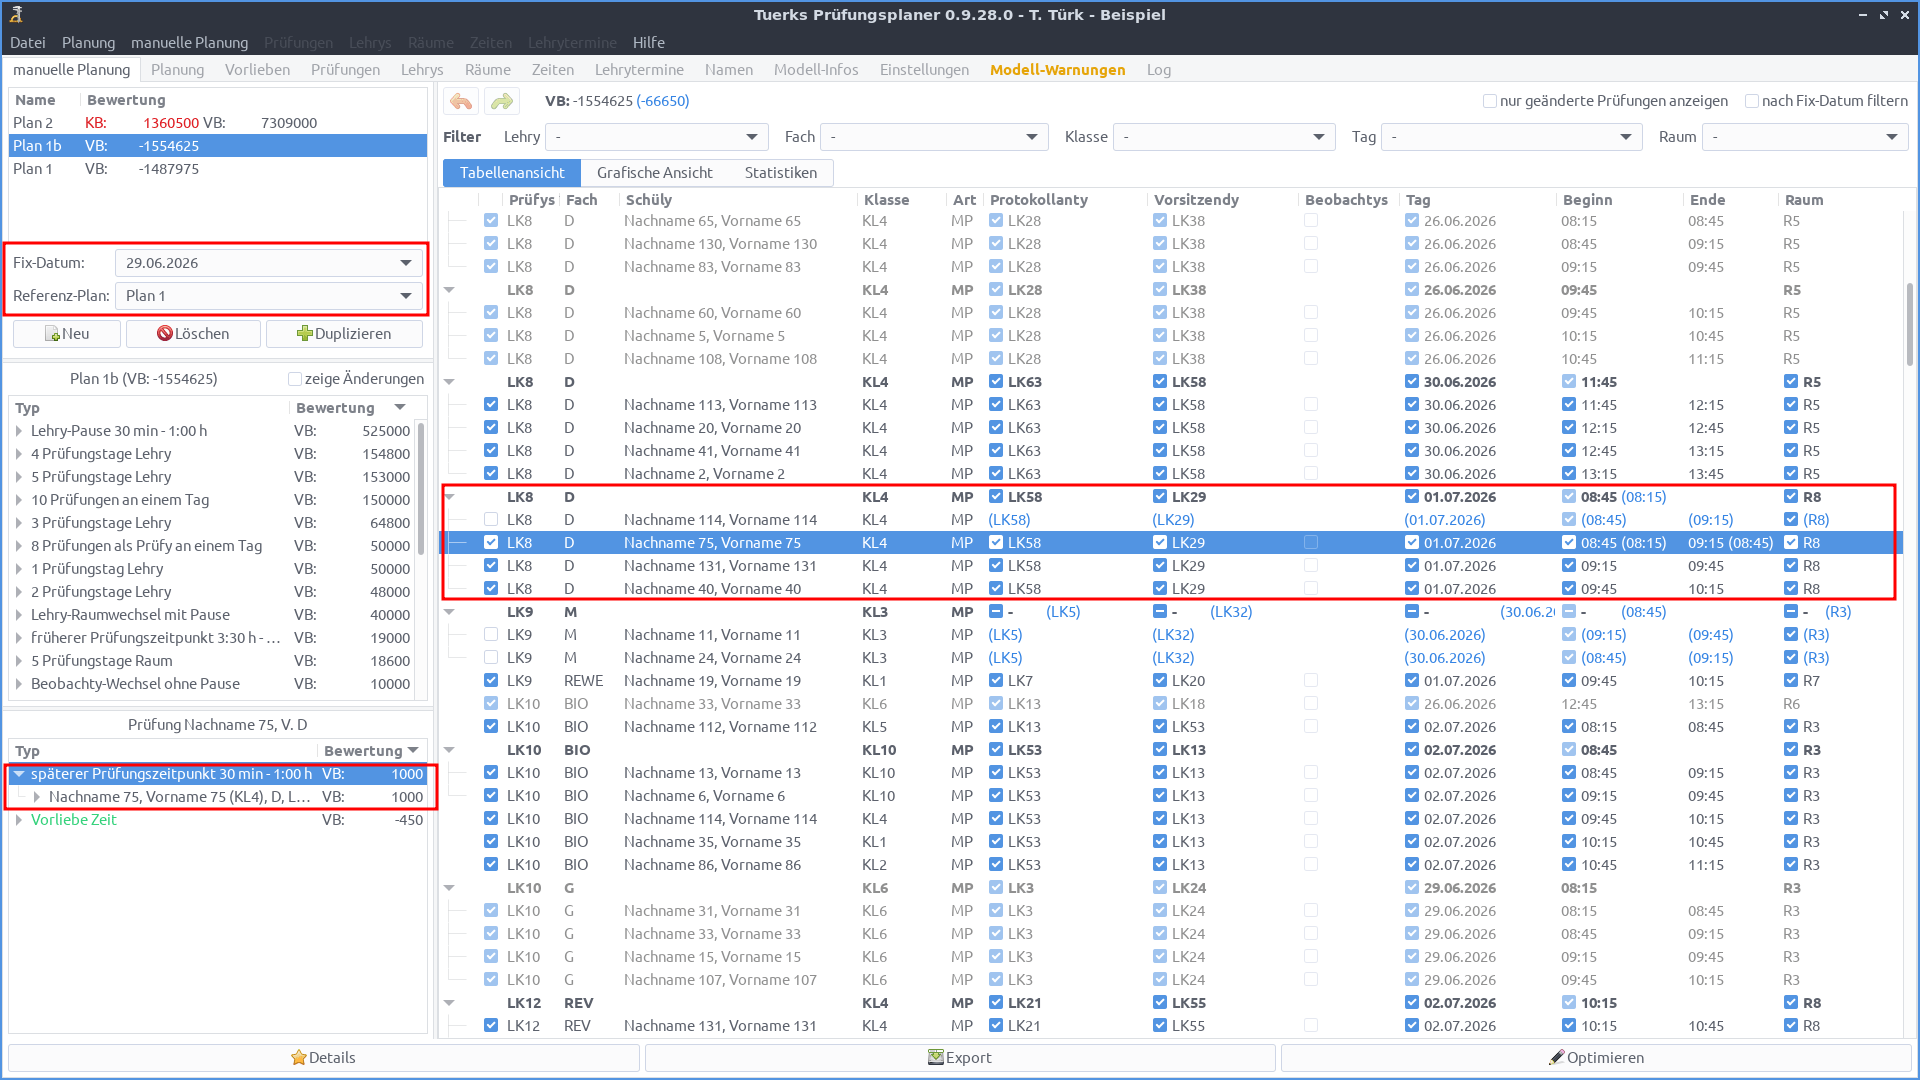
Task: Click the green redo arrow icon
Action: coord(502,101)
